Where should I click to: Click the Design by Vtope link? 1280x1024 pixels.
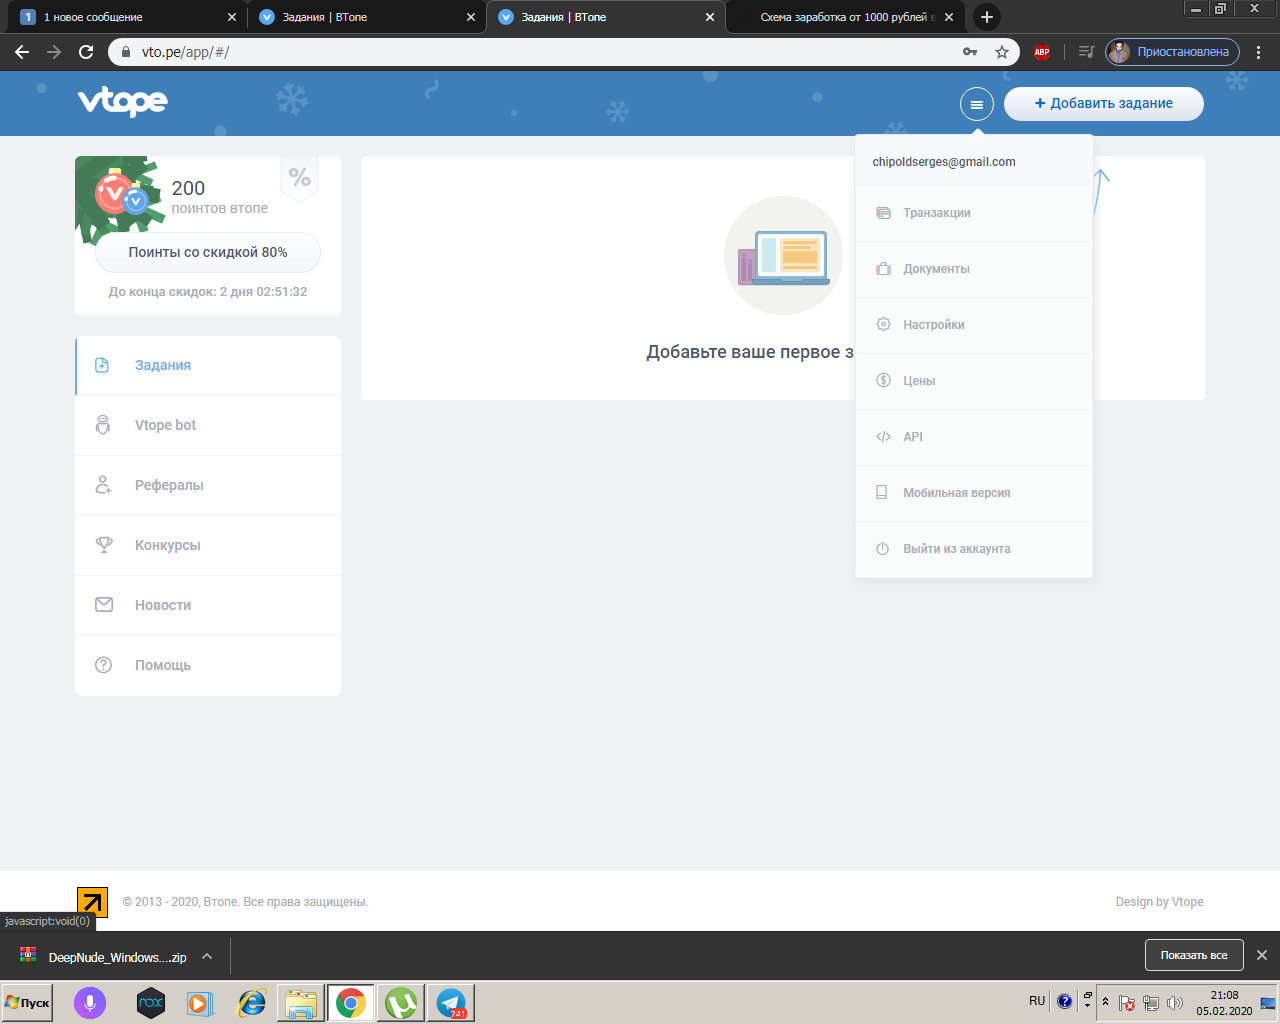coord(1159,902)
